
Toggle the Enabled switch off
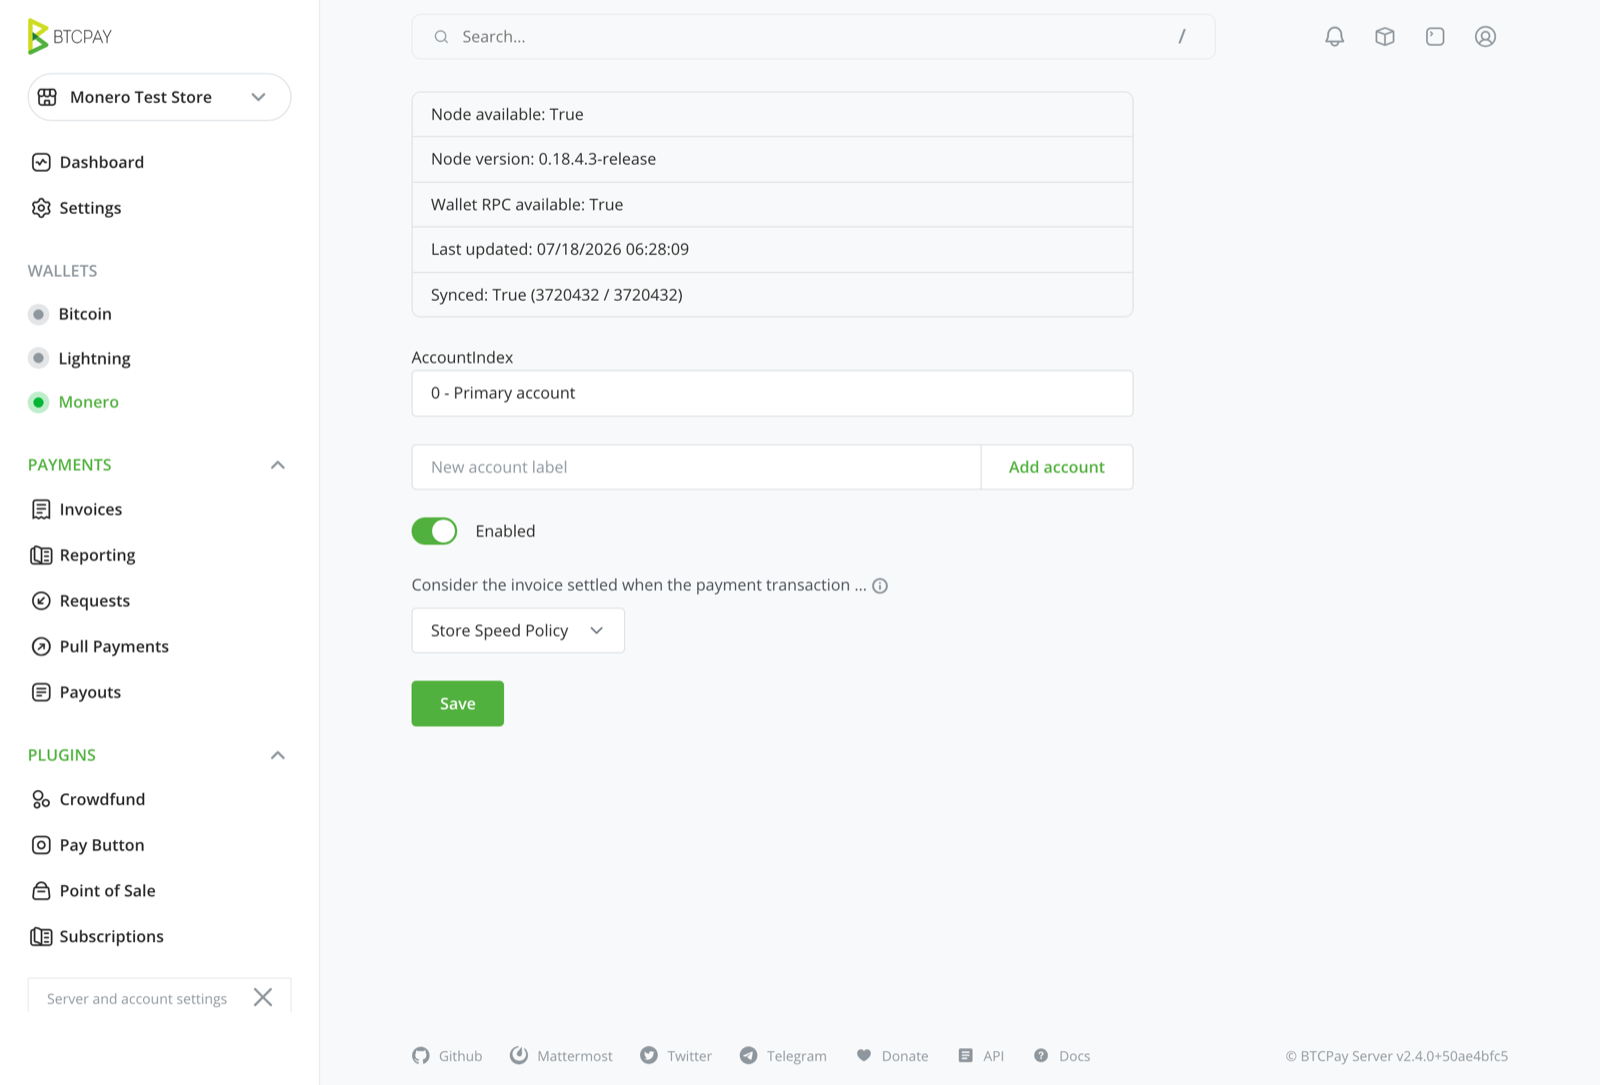(434, 531)
